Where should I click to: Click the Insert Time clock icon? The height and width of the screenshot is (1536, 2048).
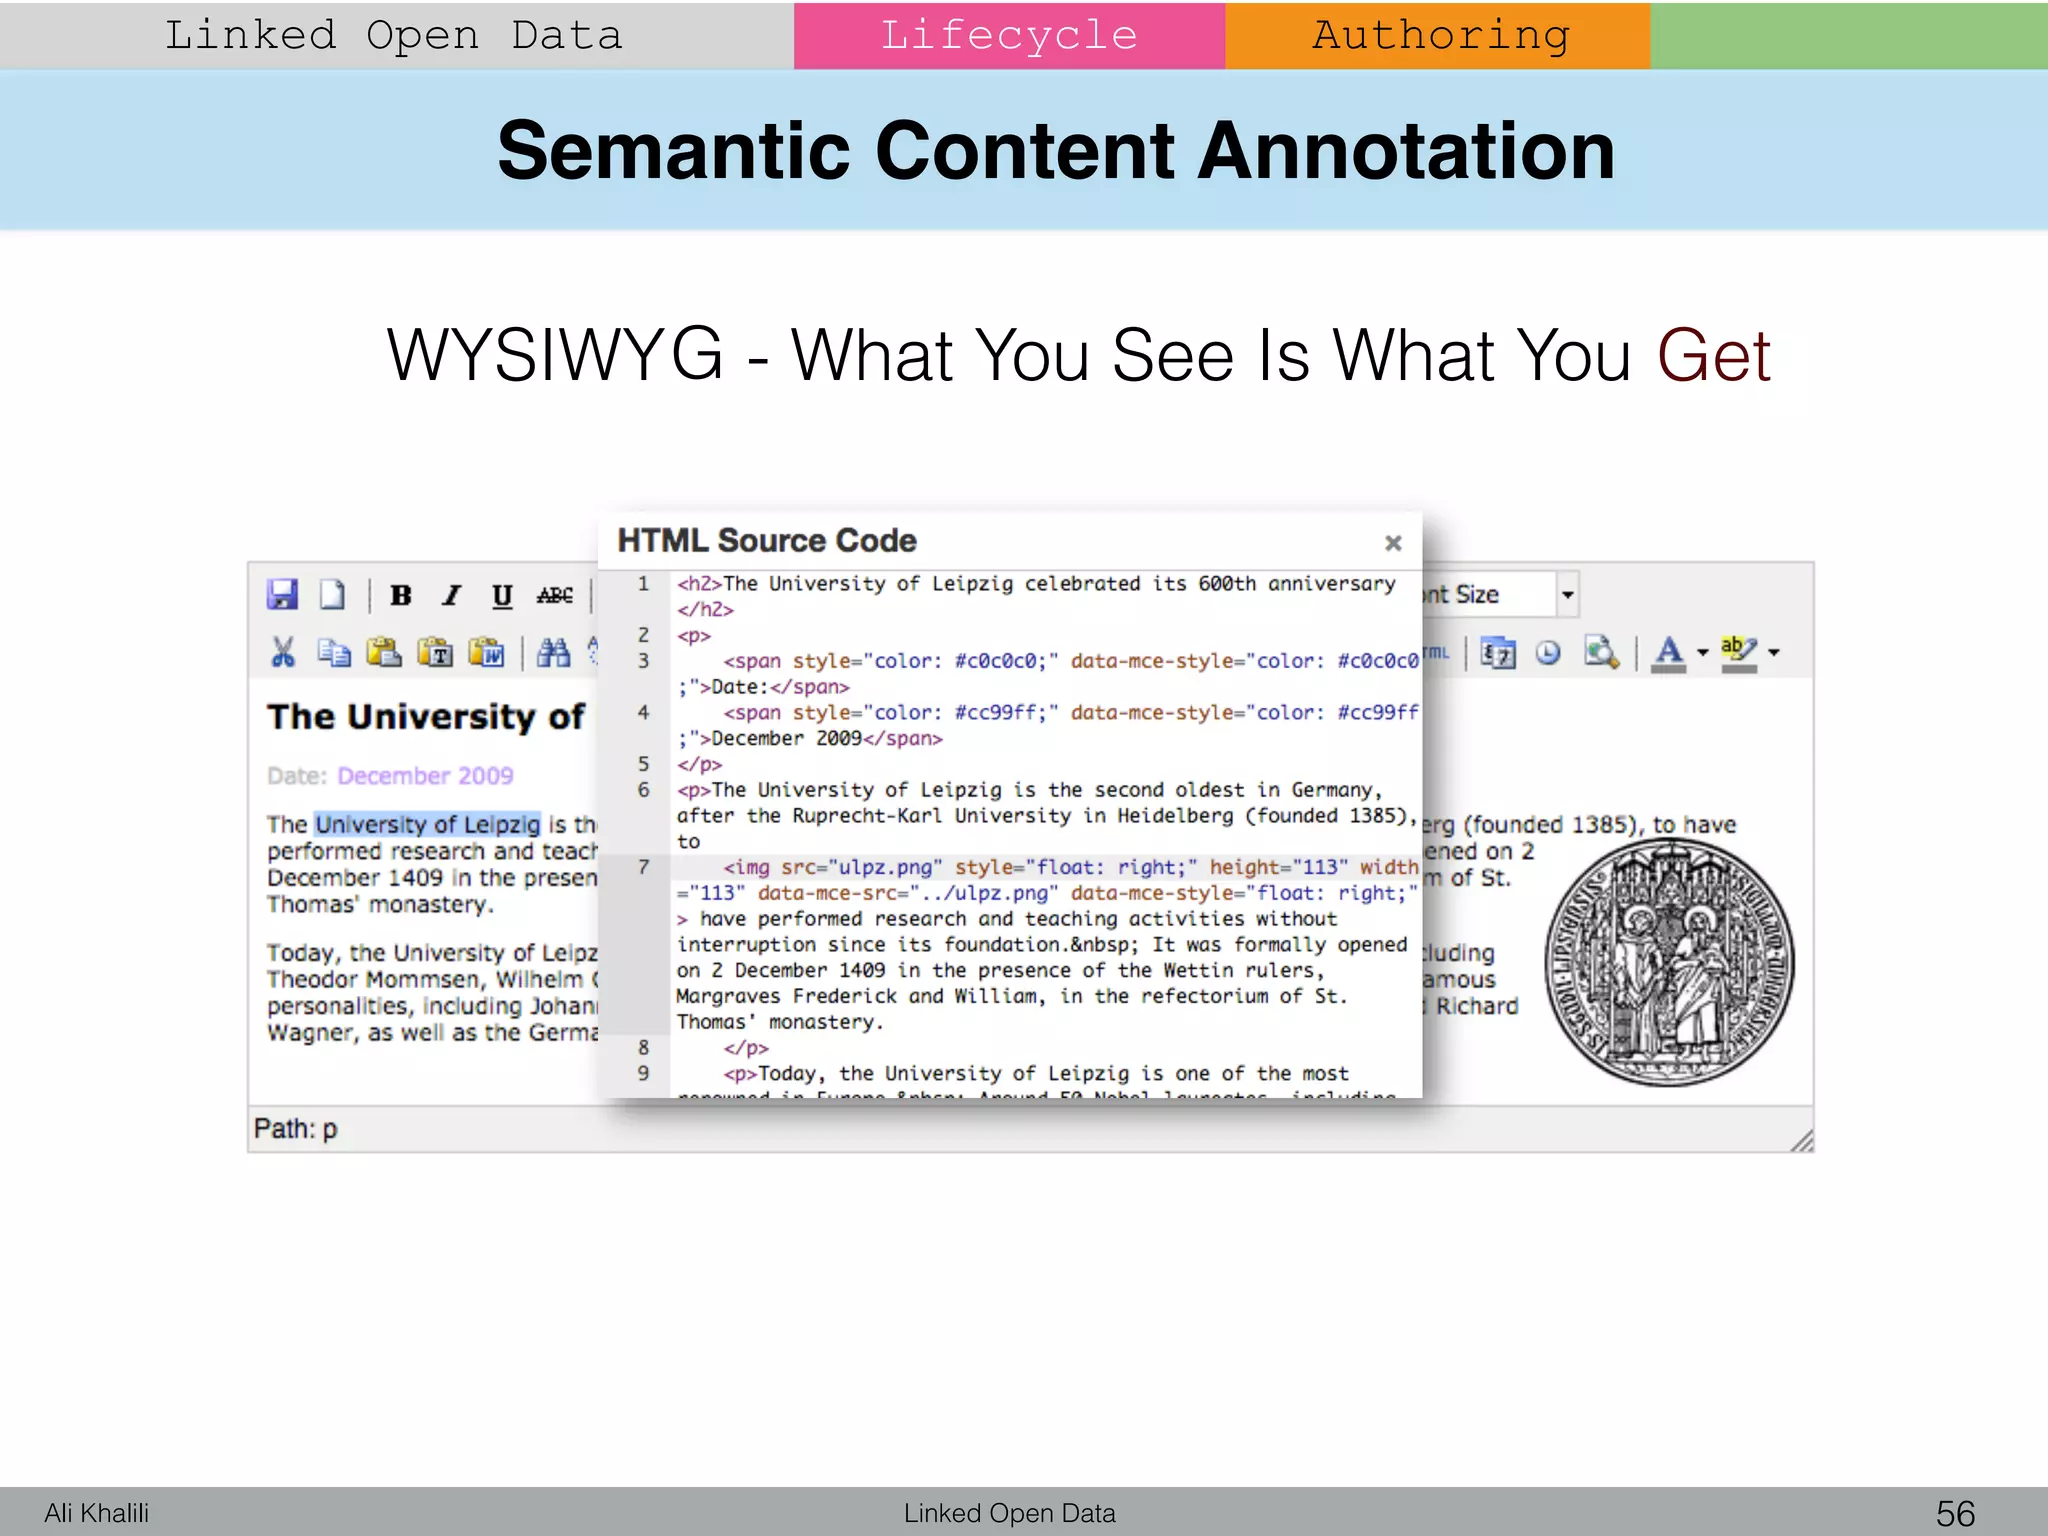[x=1548, y=653]
